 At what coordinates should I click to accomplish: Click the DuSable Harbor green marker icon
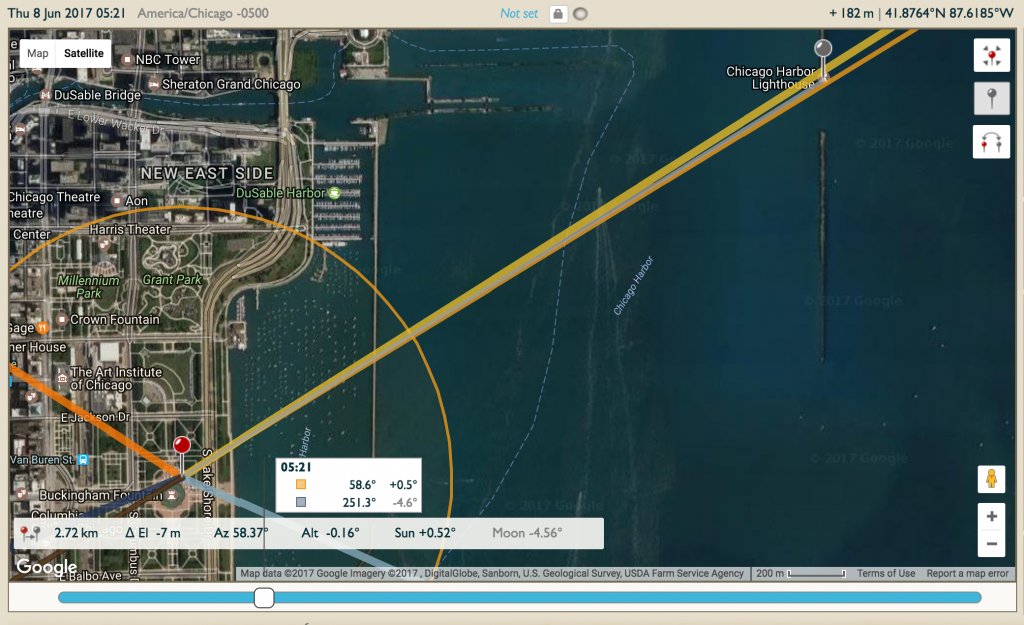coord(334,193)
